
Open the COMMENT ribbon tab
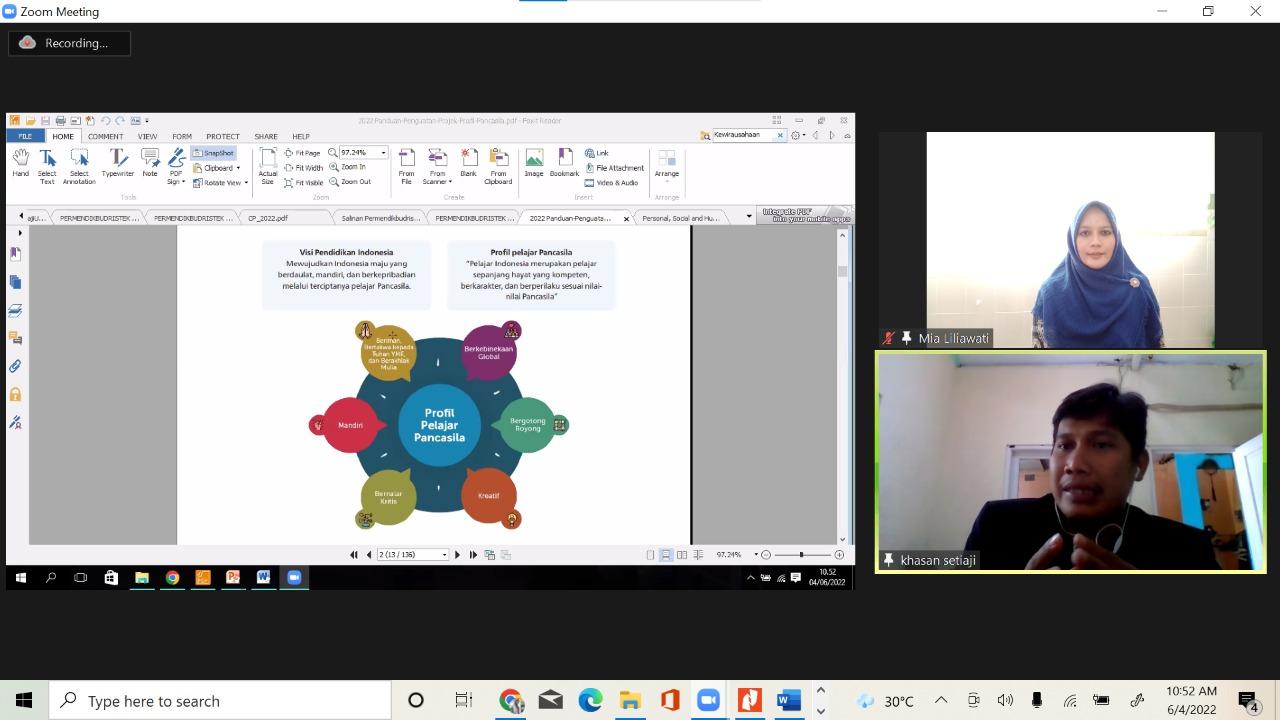pyautogui.click(x=105, y=136)
